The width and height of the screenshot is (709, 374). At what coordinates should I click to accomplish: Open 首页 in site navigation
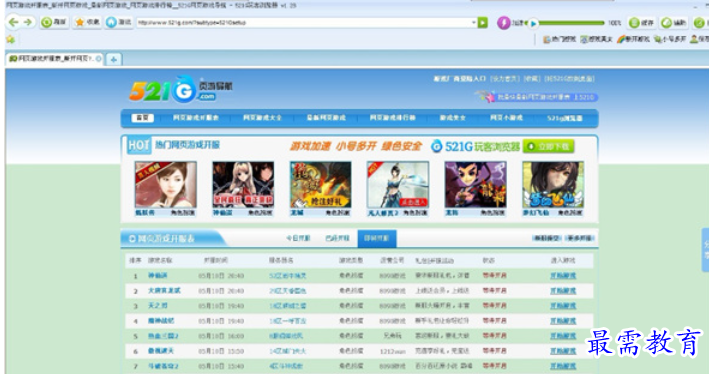[x=142, y=118]
